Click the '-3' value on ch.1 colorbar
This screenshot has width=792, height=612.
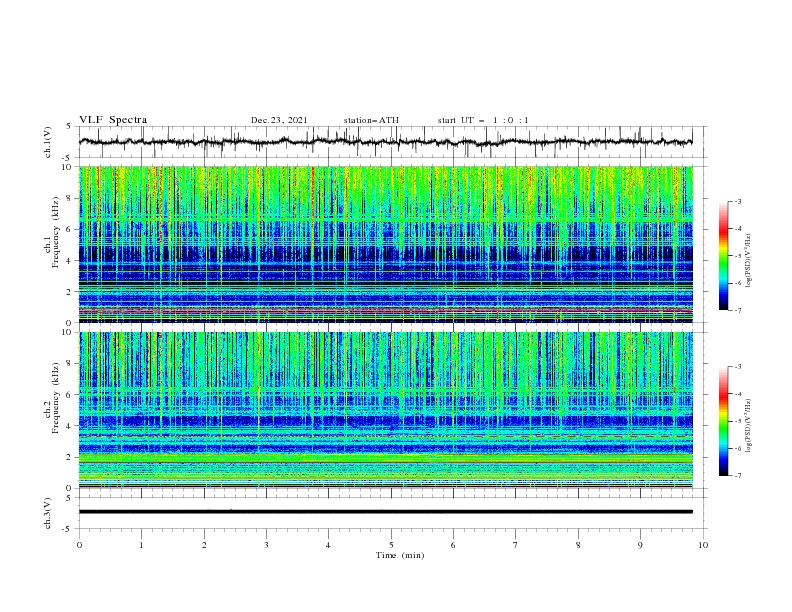pos(737,201)
